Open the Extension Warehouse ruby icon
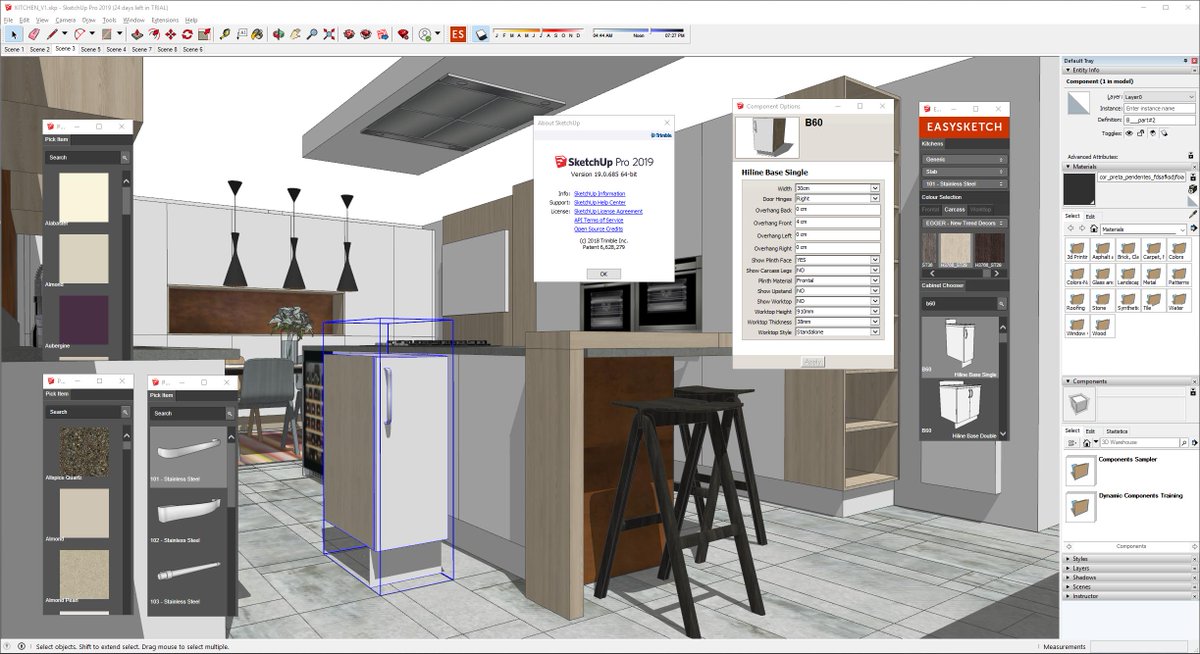The image size is (1200, 654). 403,34
